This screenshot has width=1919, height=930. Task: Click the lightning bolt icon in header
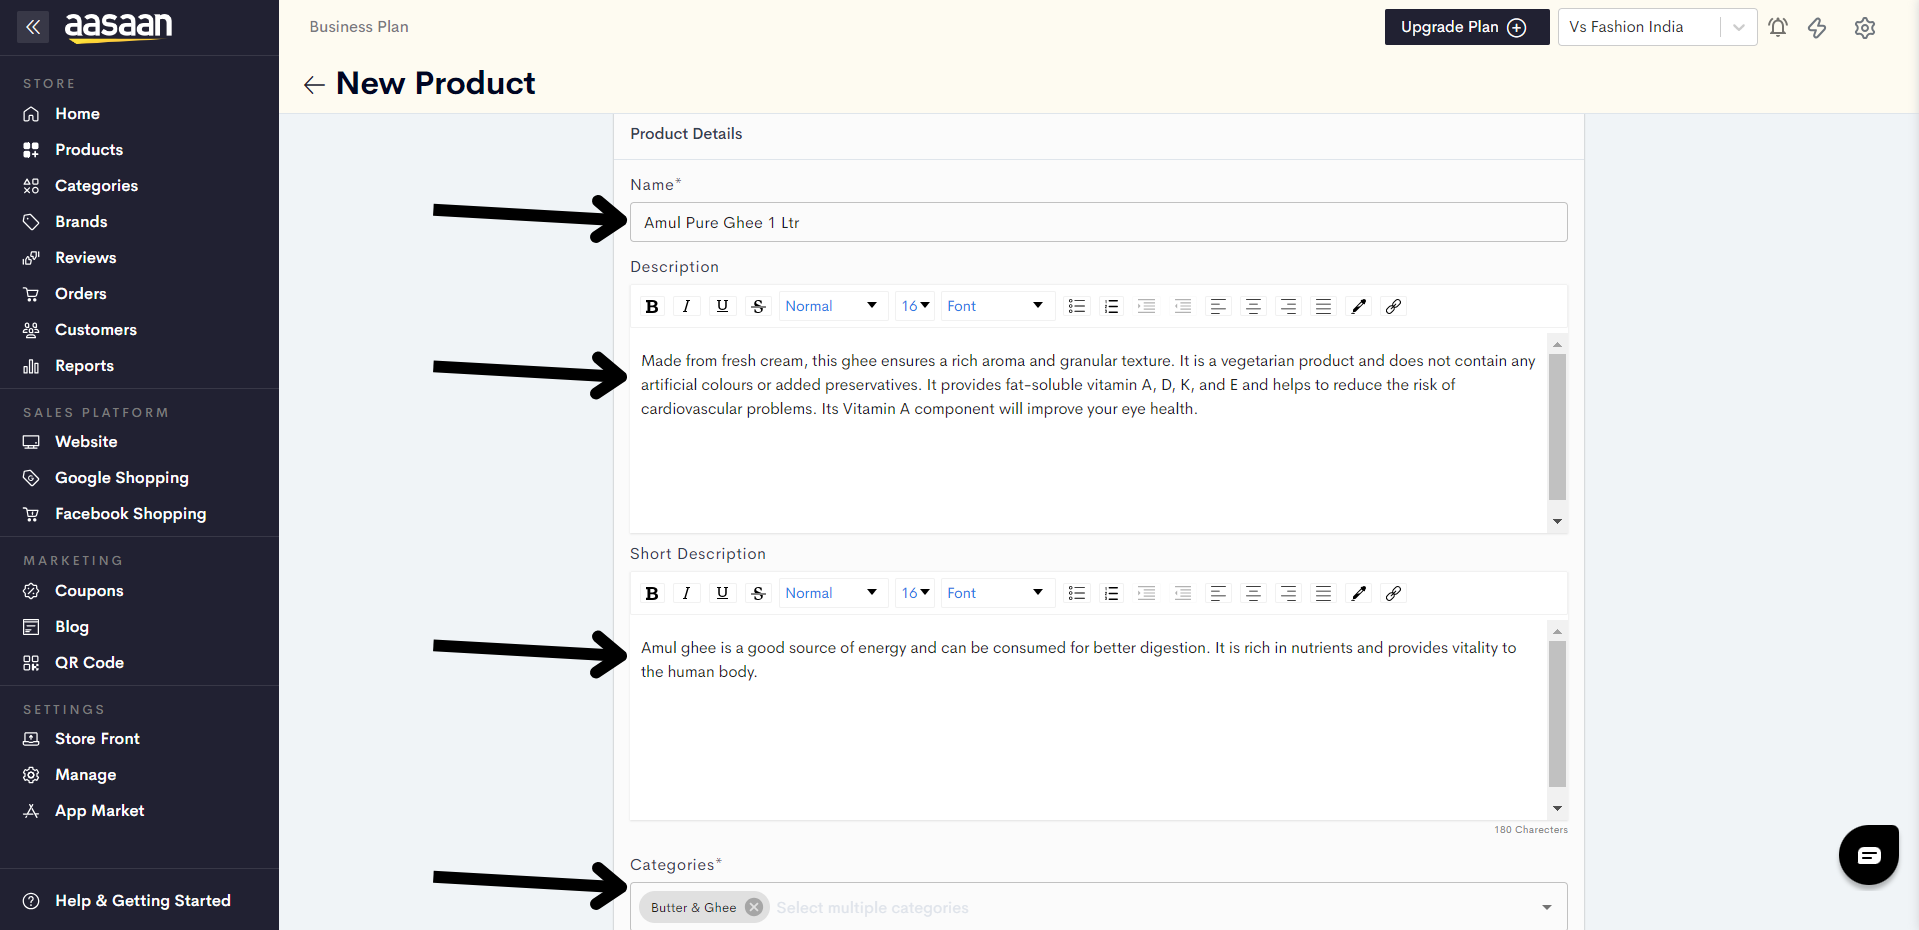[x=1817, y=27]
